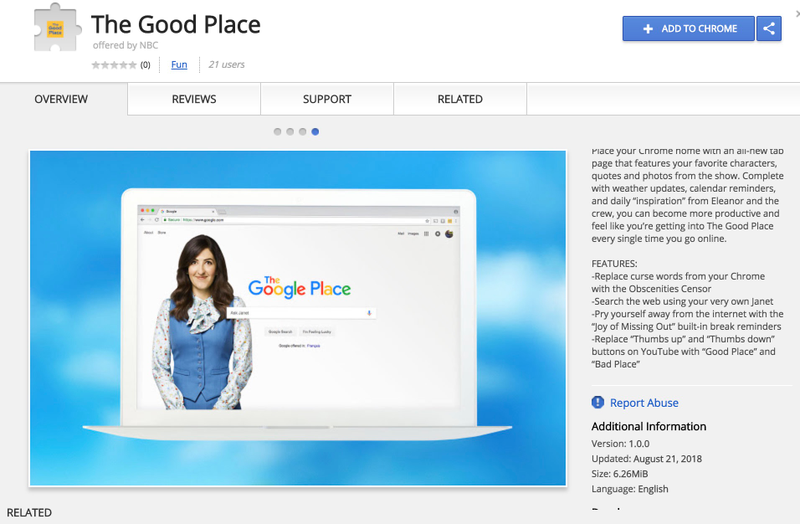The height and width of the screenshot is (524, 800).
Task: Open the RELATED tab
Action: [x=460, y=99]
